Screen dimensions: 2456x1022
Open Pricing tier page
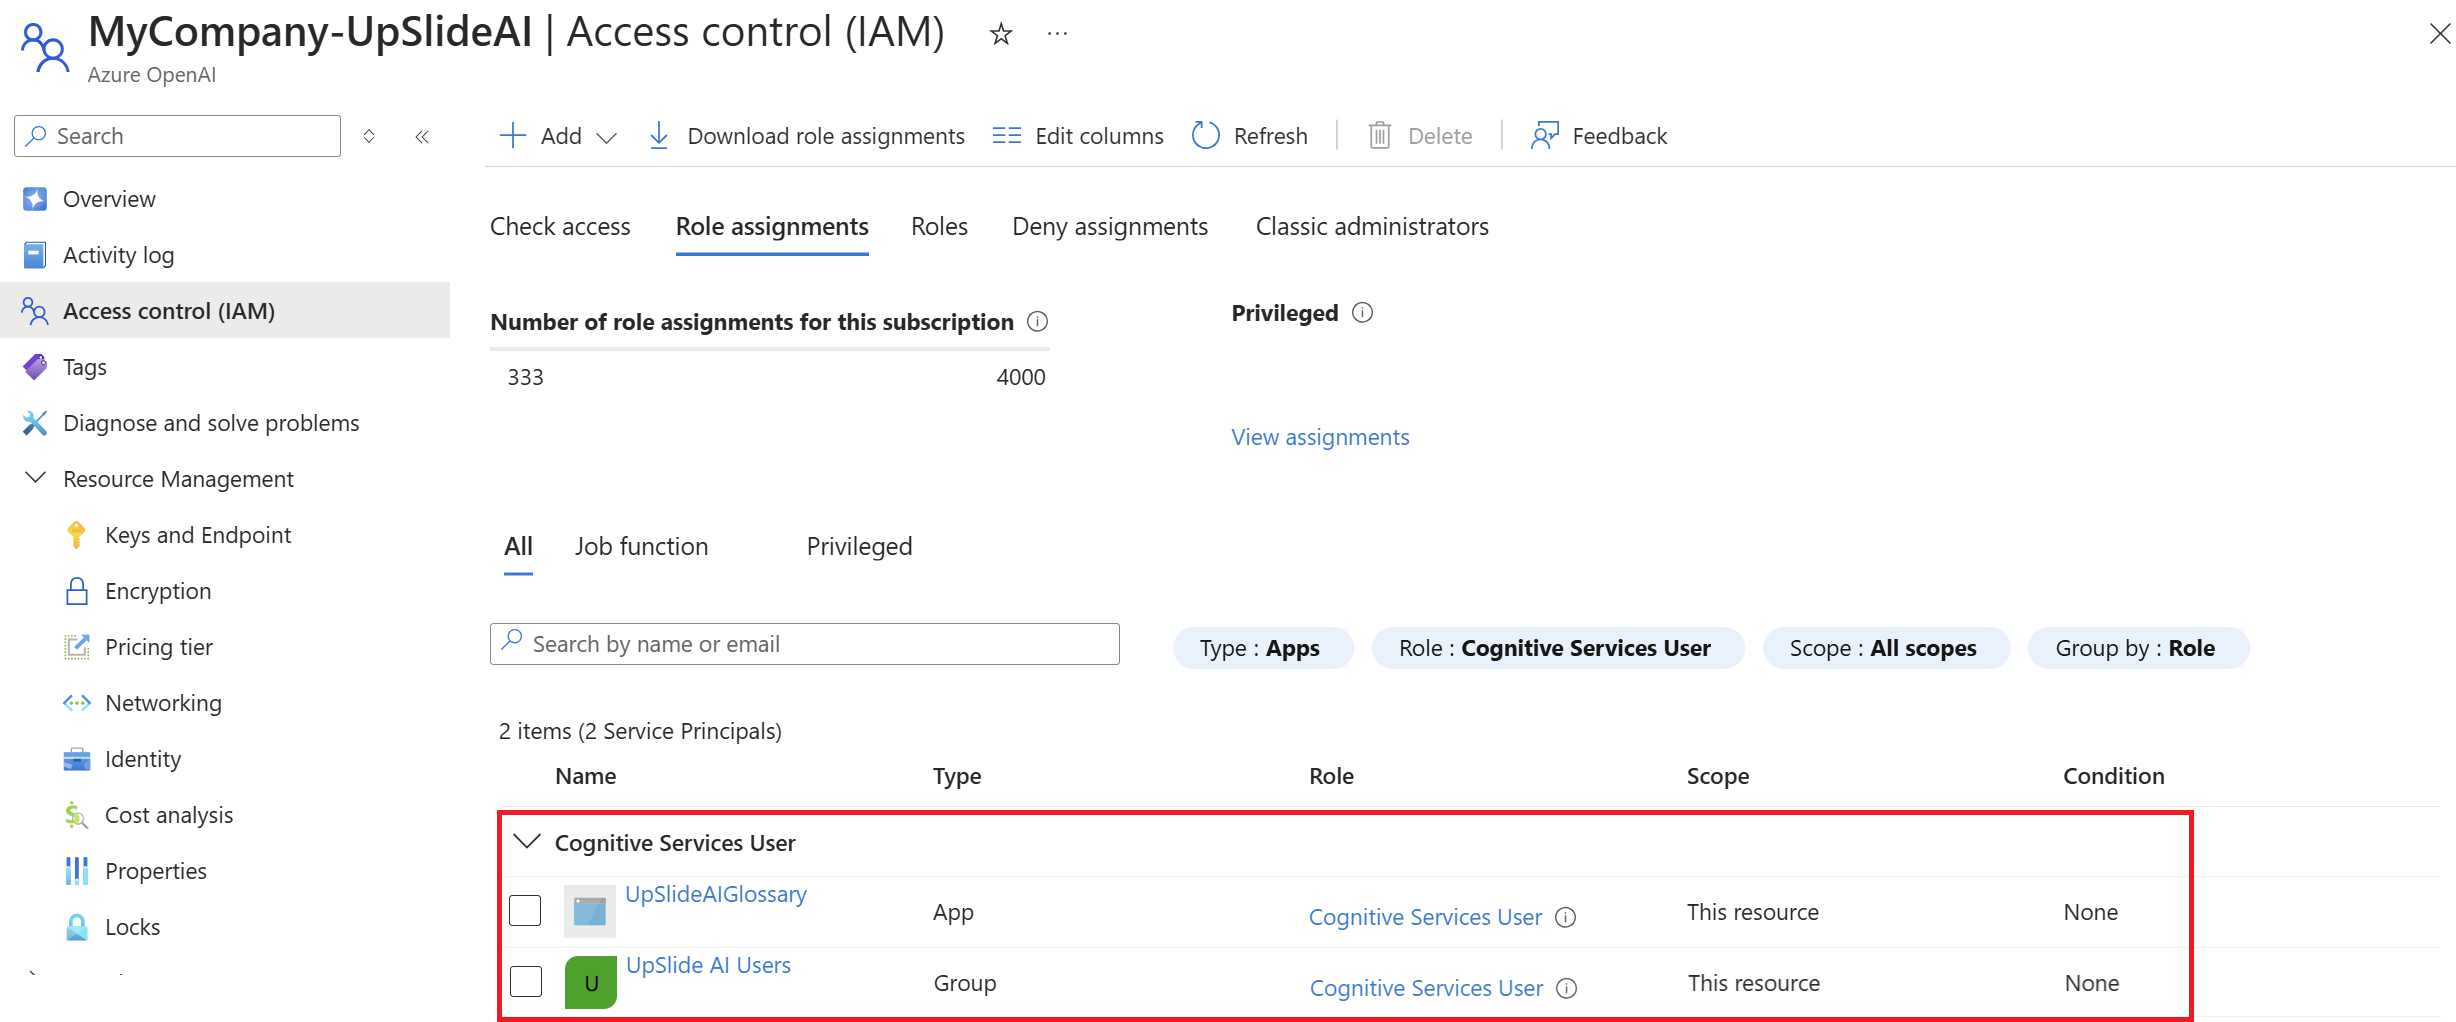(x=159, y=647)
